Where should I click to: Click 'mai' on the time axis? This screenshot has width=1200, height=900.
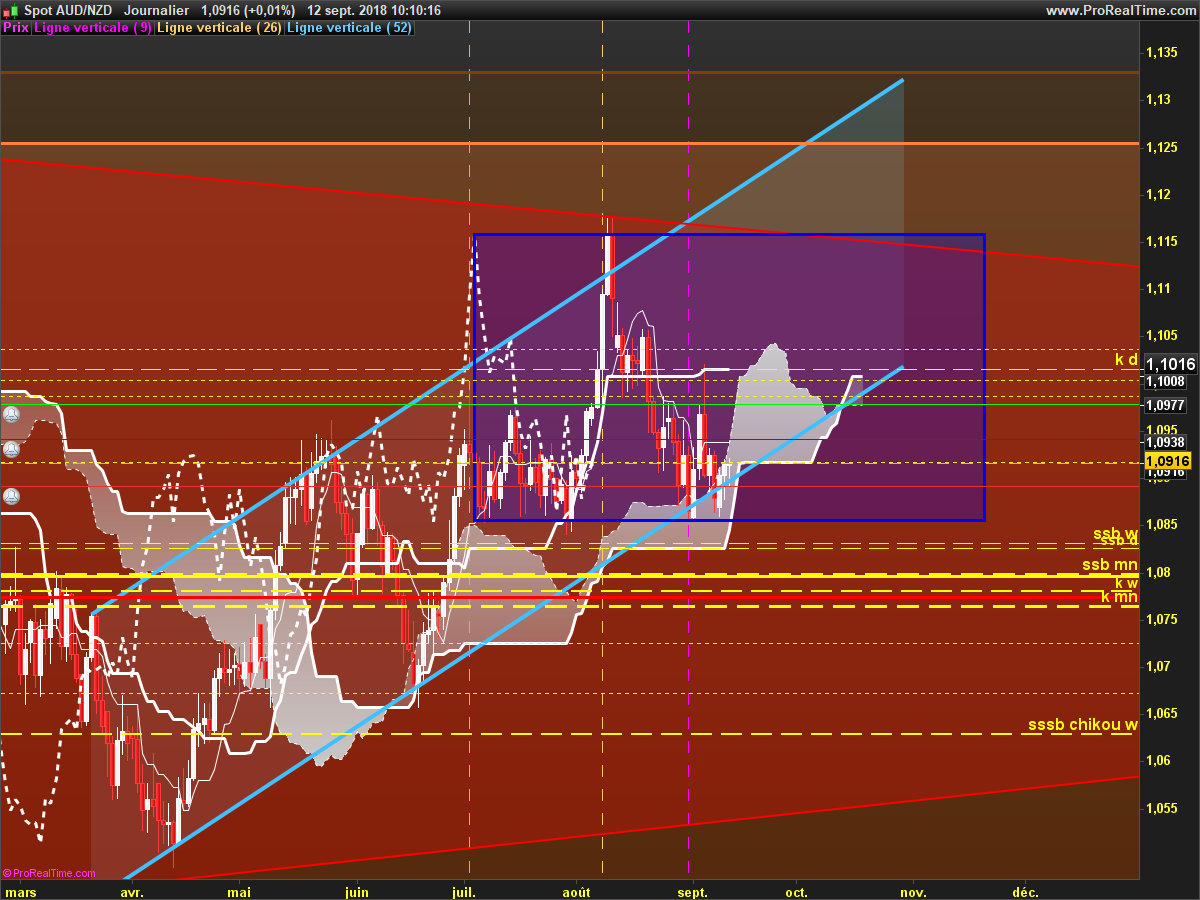click(x=239, y=891)
